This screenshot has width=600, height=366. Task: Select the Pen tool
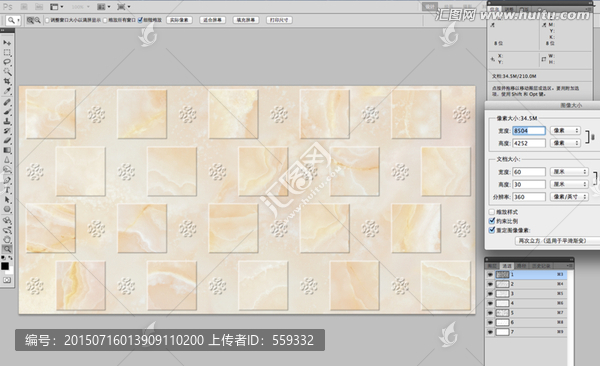(7, 180)
